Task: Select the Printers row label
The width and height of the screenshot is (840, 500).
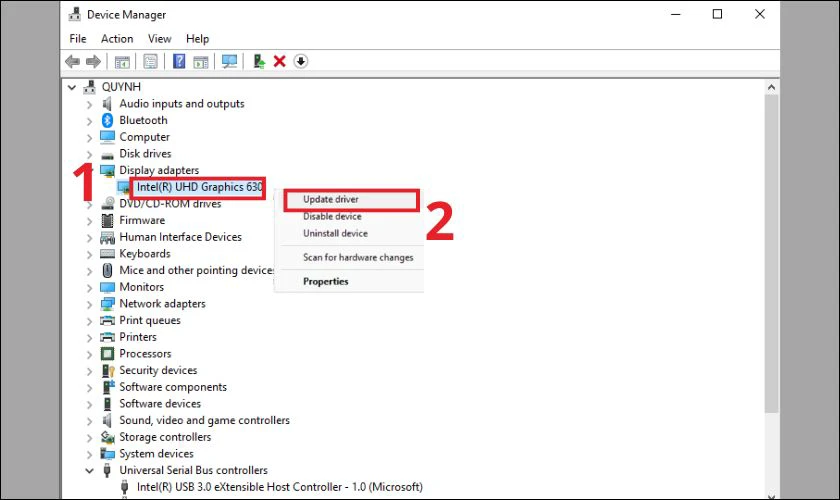Action: [138, 337]
